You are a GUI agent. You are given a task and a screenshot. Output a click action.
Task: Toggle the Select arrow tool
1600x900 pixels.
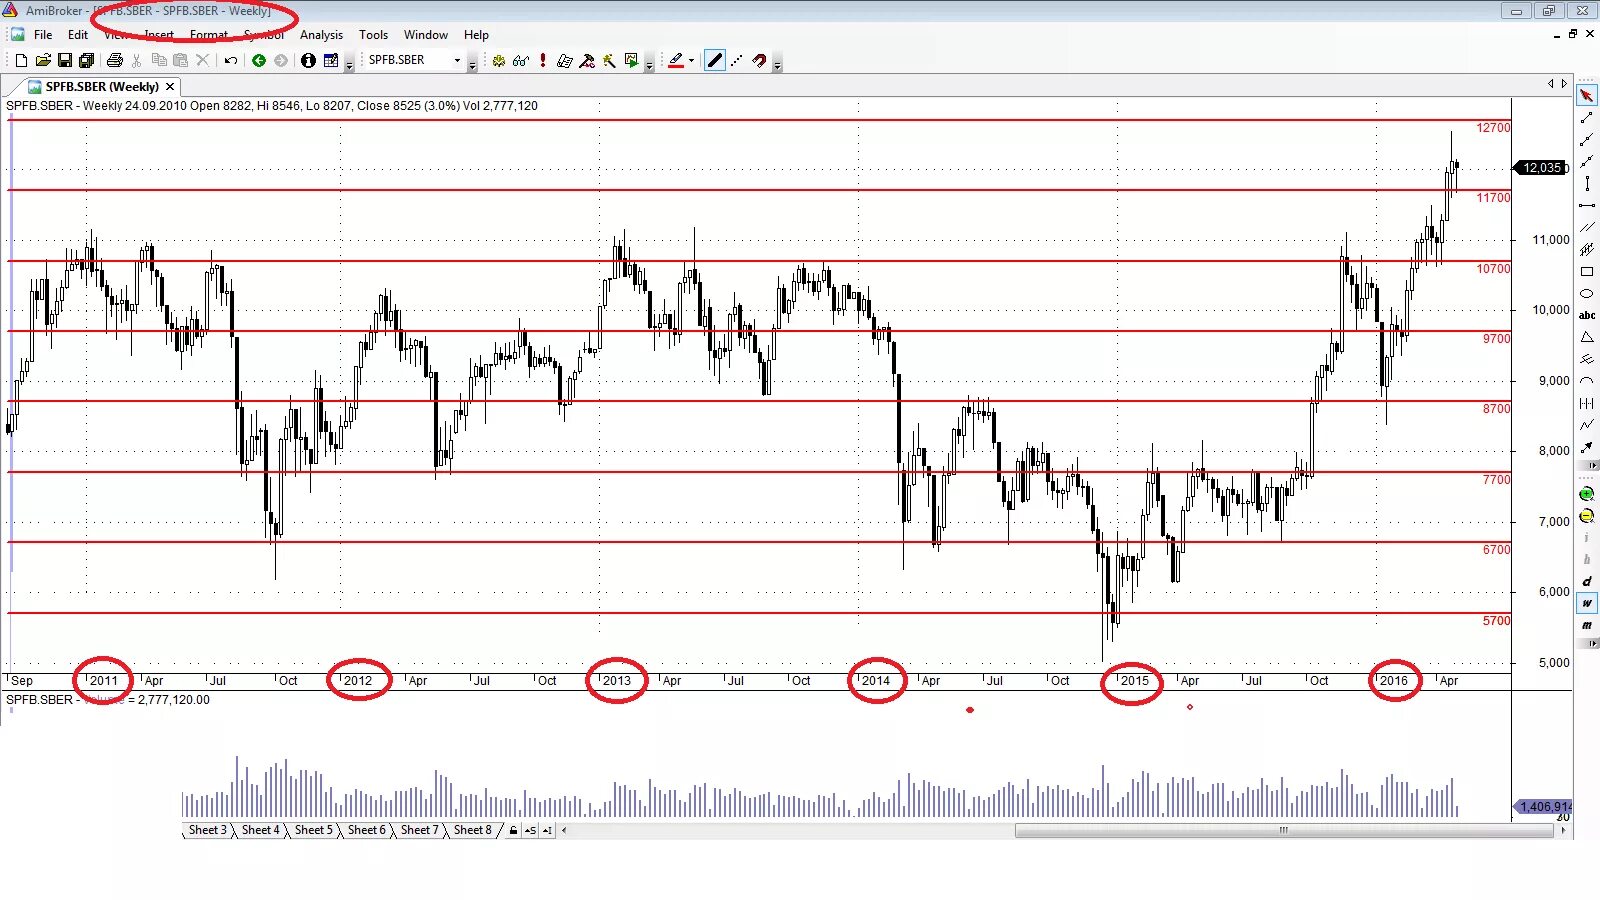coord(1587,96)
